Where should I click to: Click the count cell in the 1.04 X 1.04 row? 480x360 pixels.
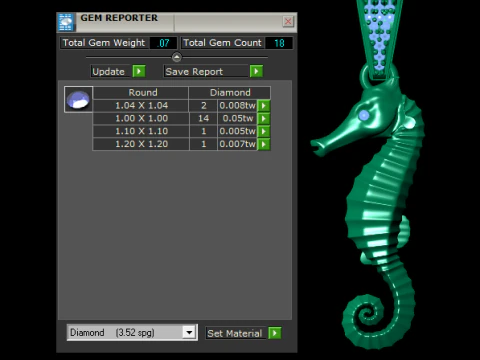pos(203,106)
